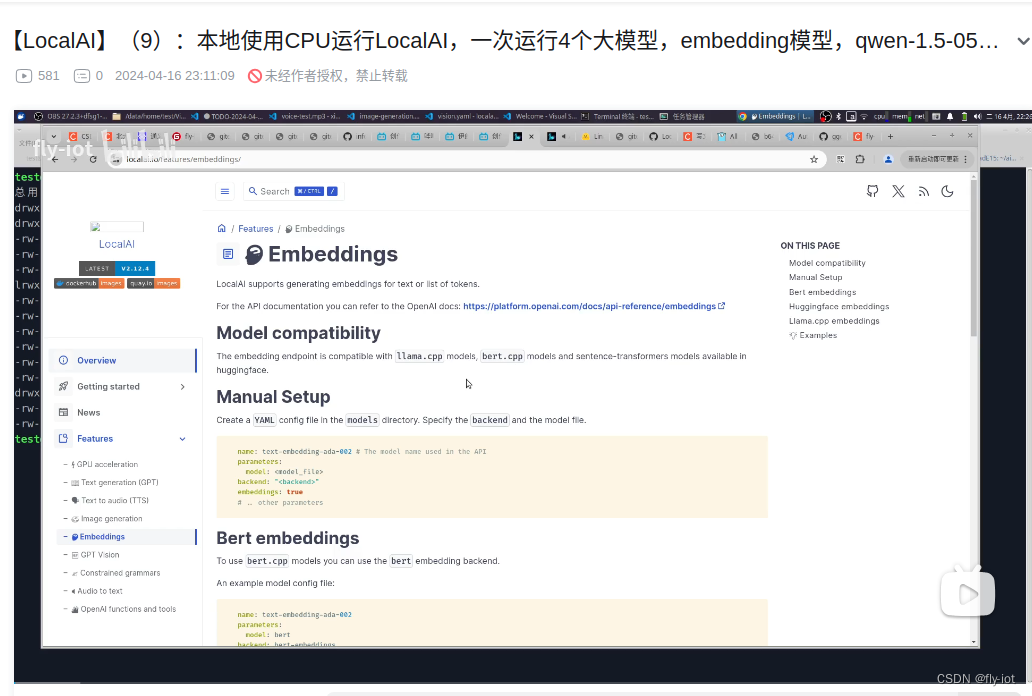This screenshot has width=1032, height=696.
Task: Open the RSS feed icon
Action: [924, 192]
